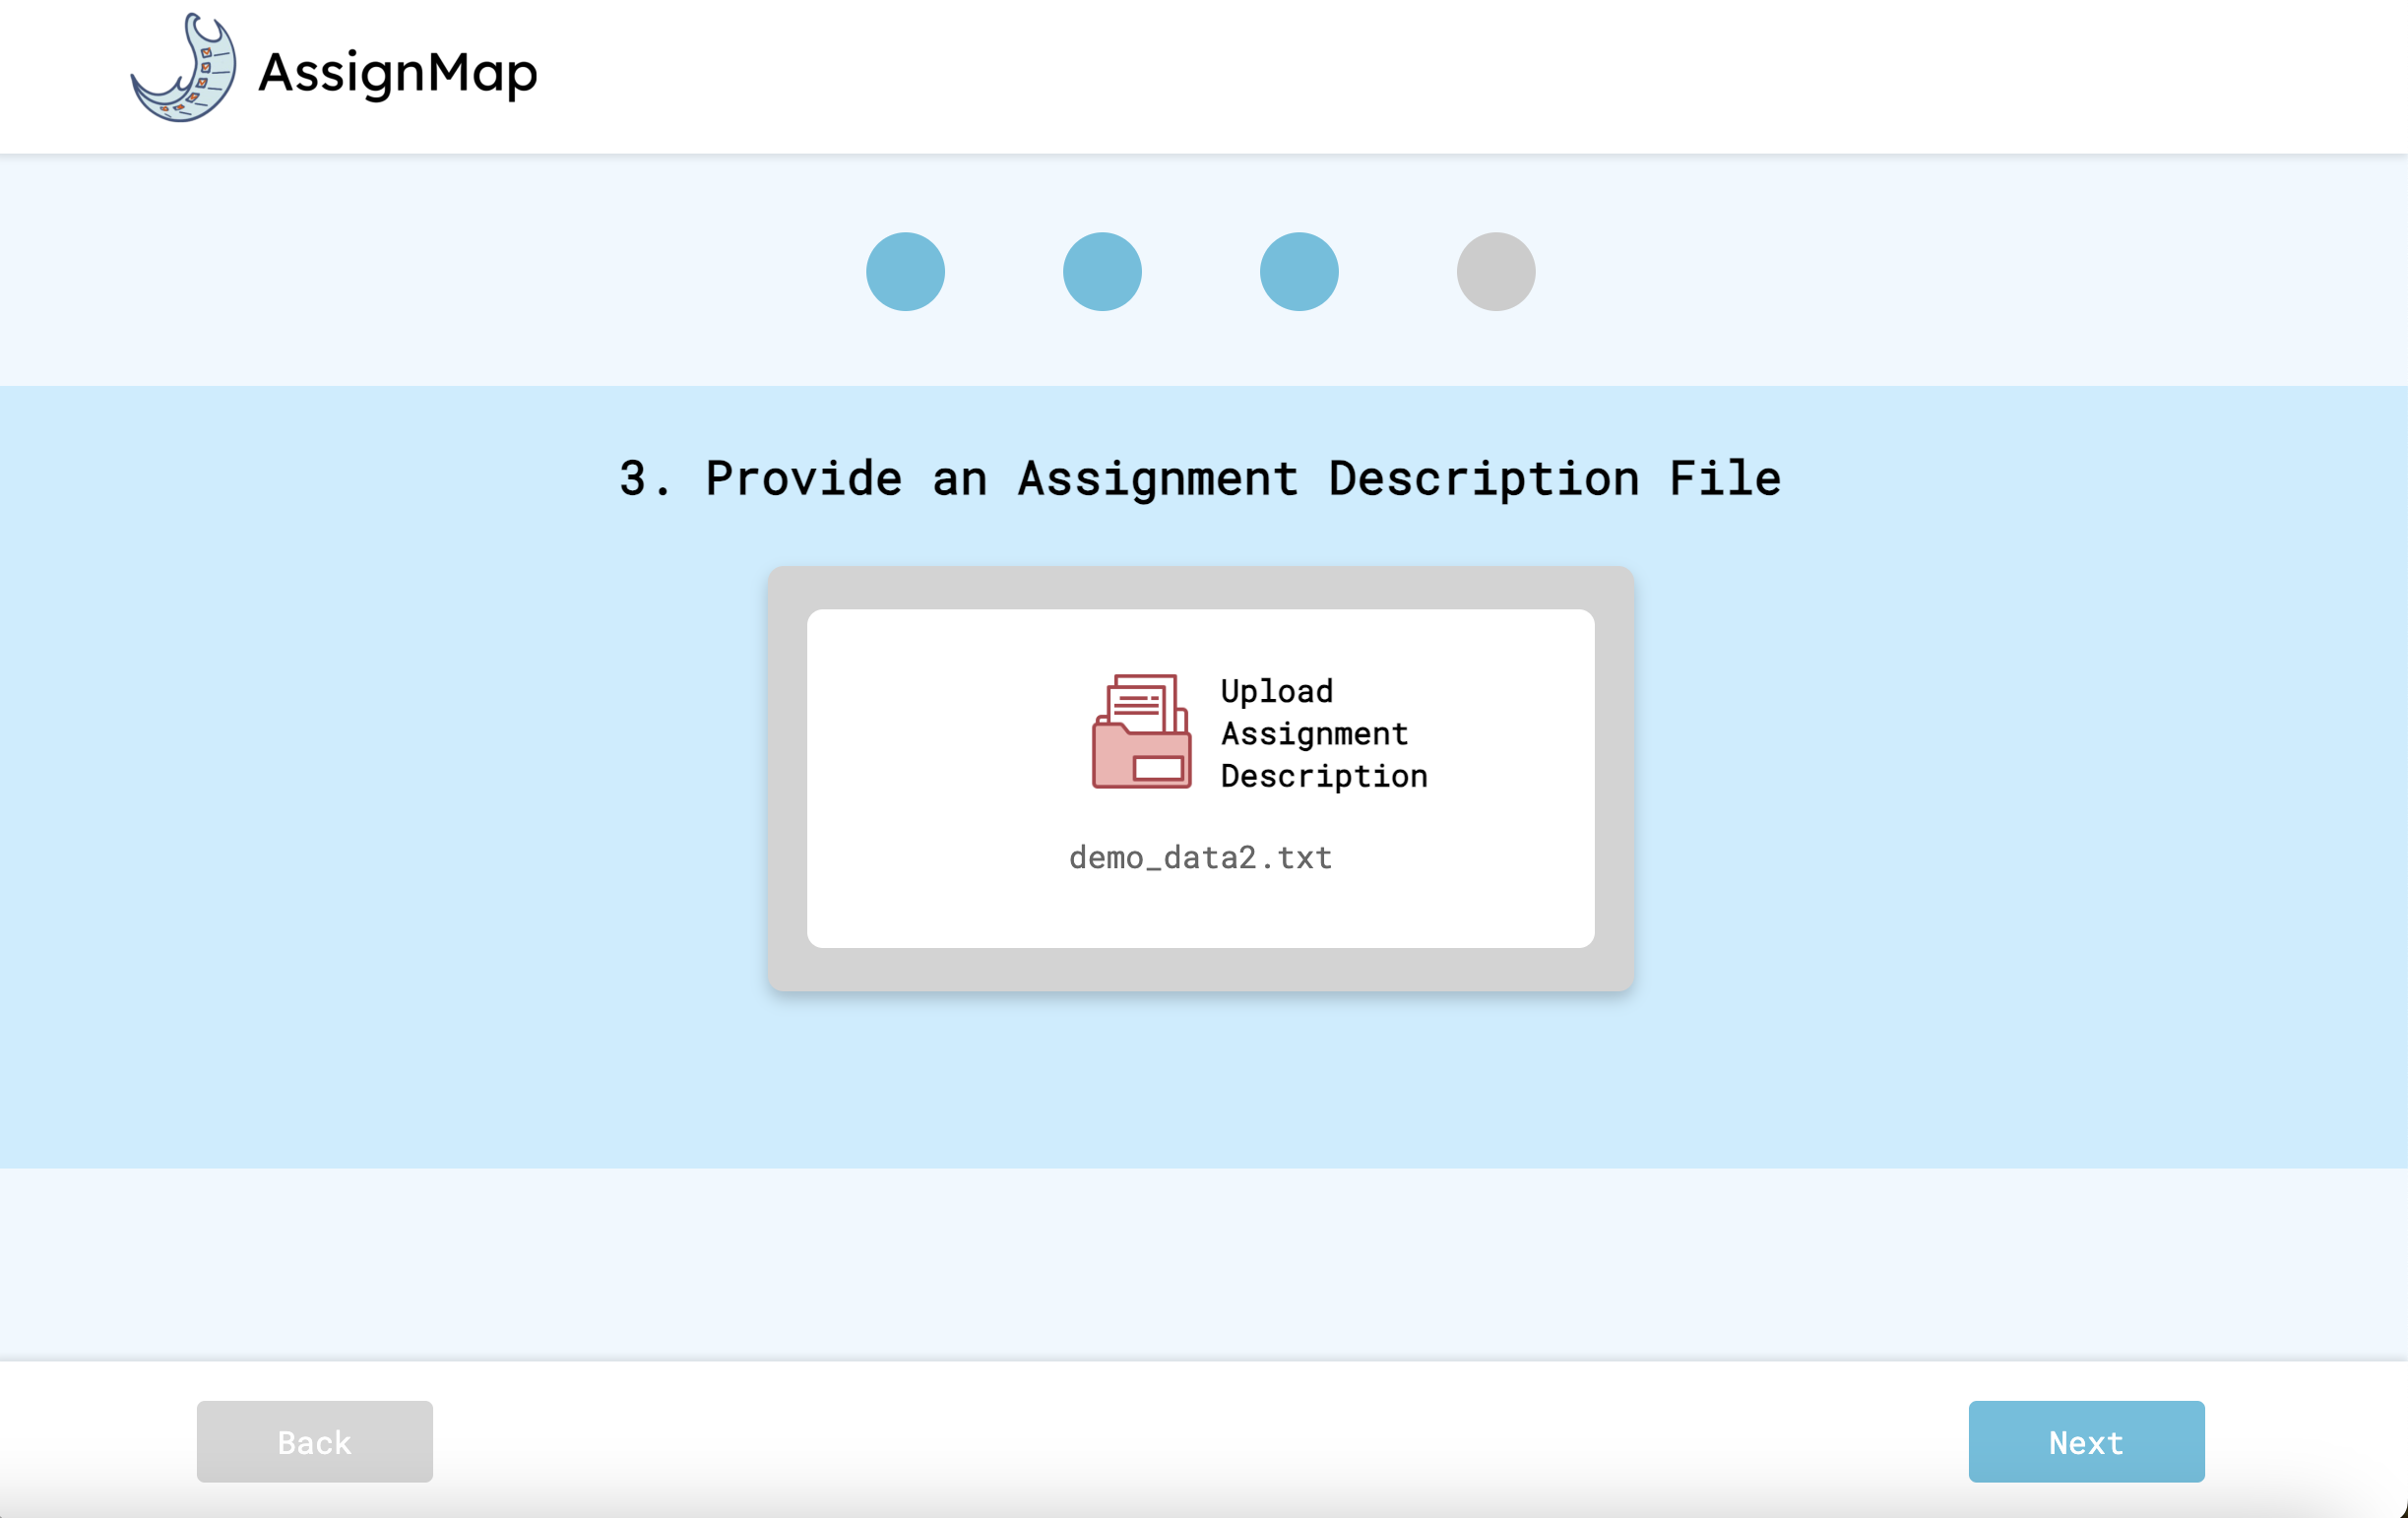Click the label slot on the folder icon
The width and height of the screenshot is (2408, 1518).
[1159, 768]
